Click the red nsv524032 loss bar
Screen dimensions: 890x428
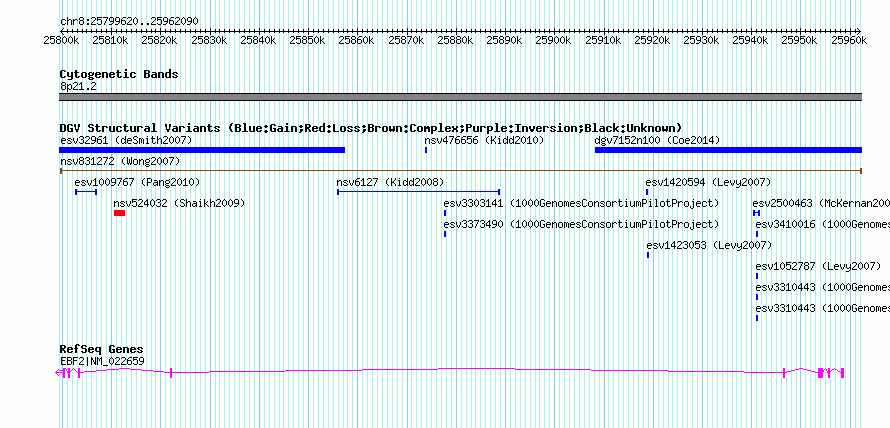(119, 213)
